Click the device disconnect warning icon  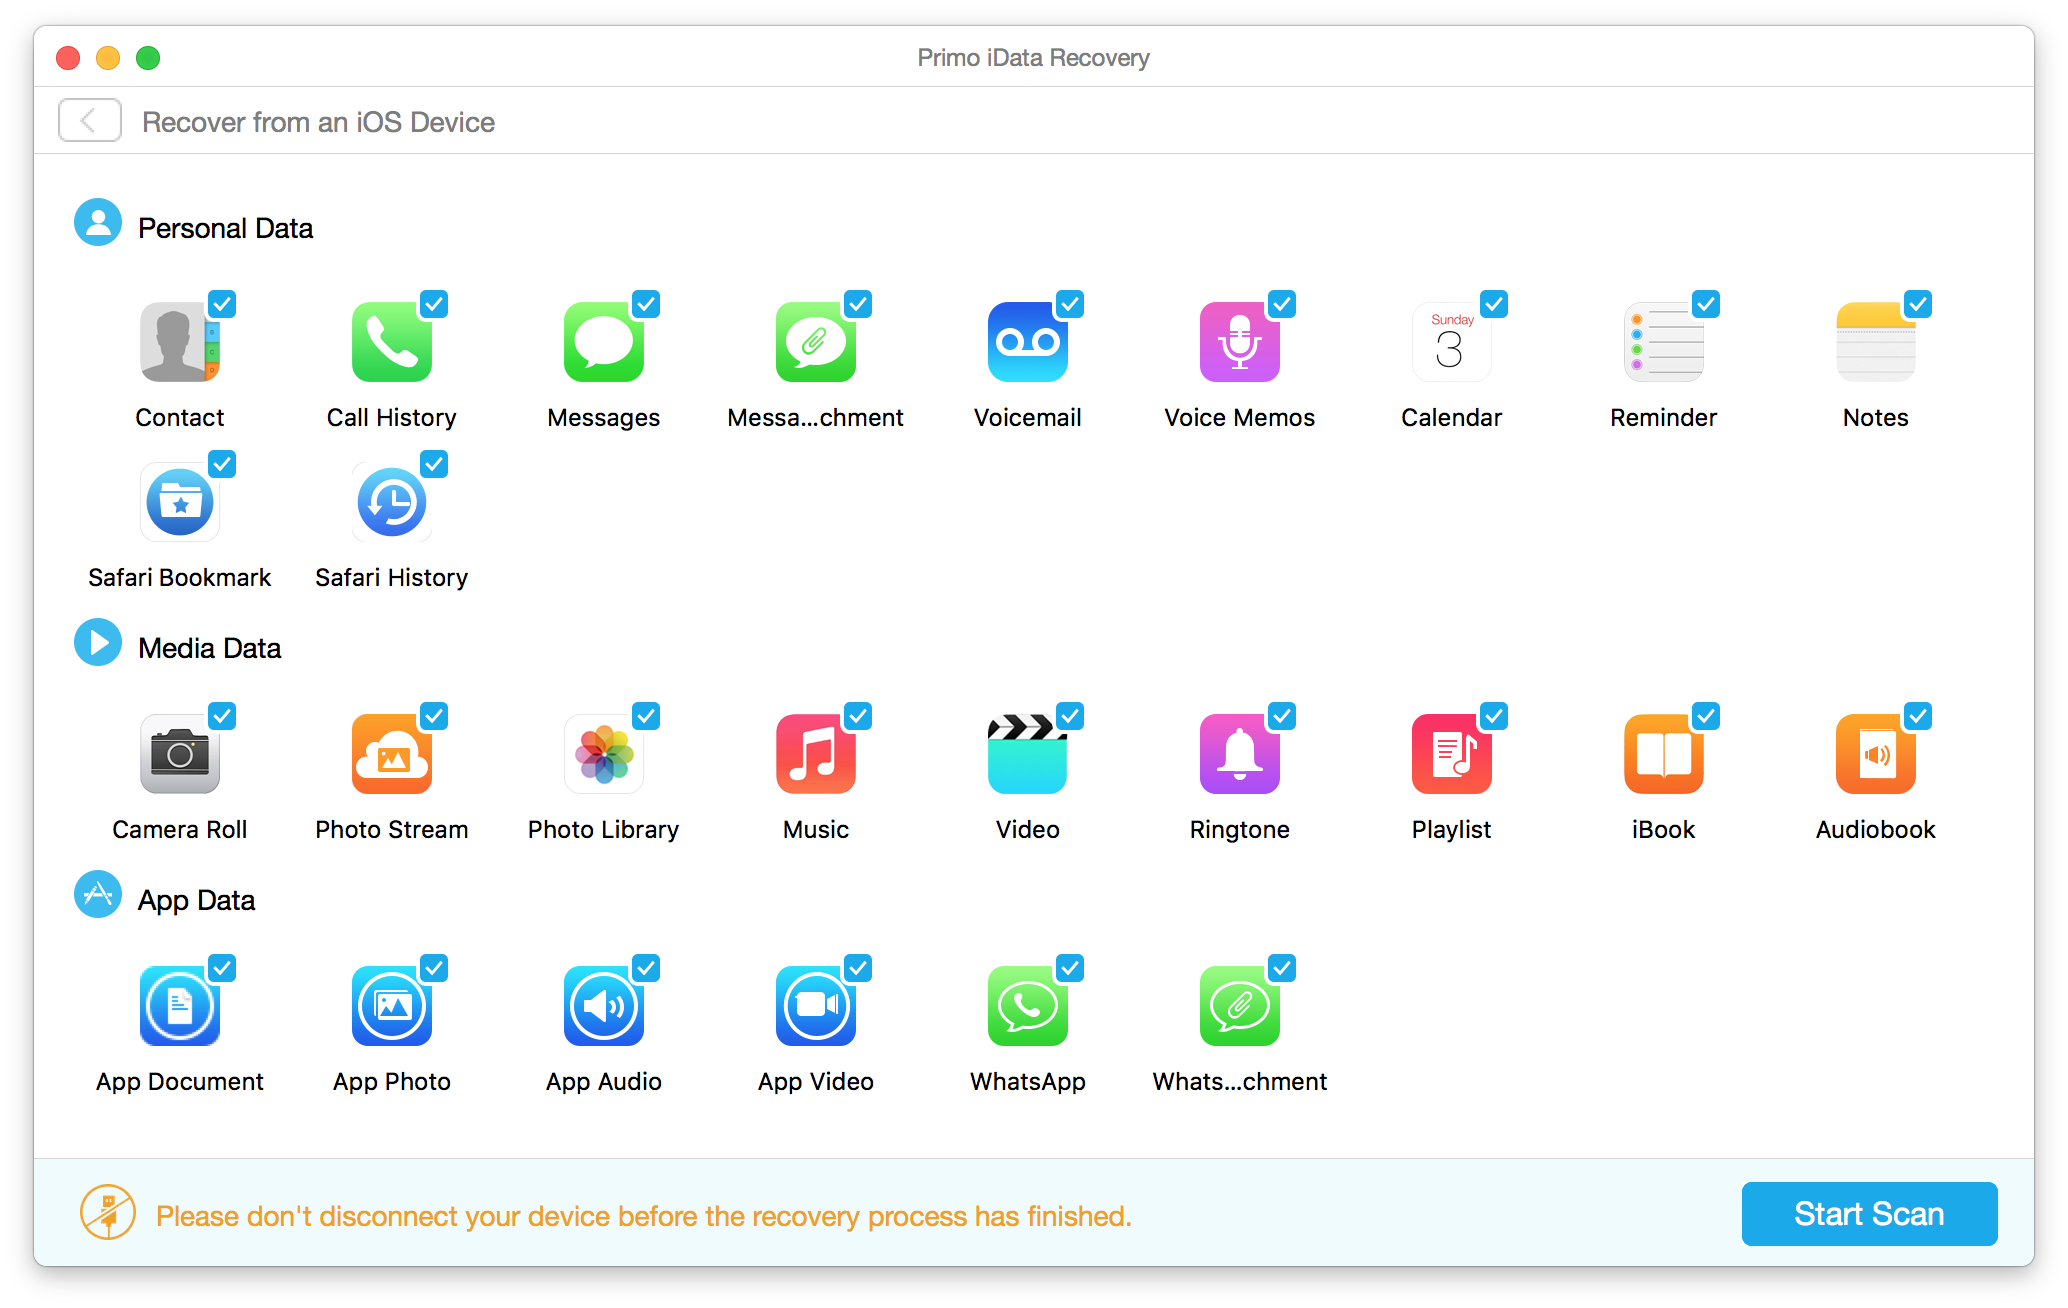pos(108,1212)
